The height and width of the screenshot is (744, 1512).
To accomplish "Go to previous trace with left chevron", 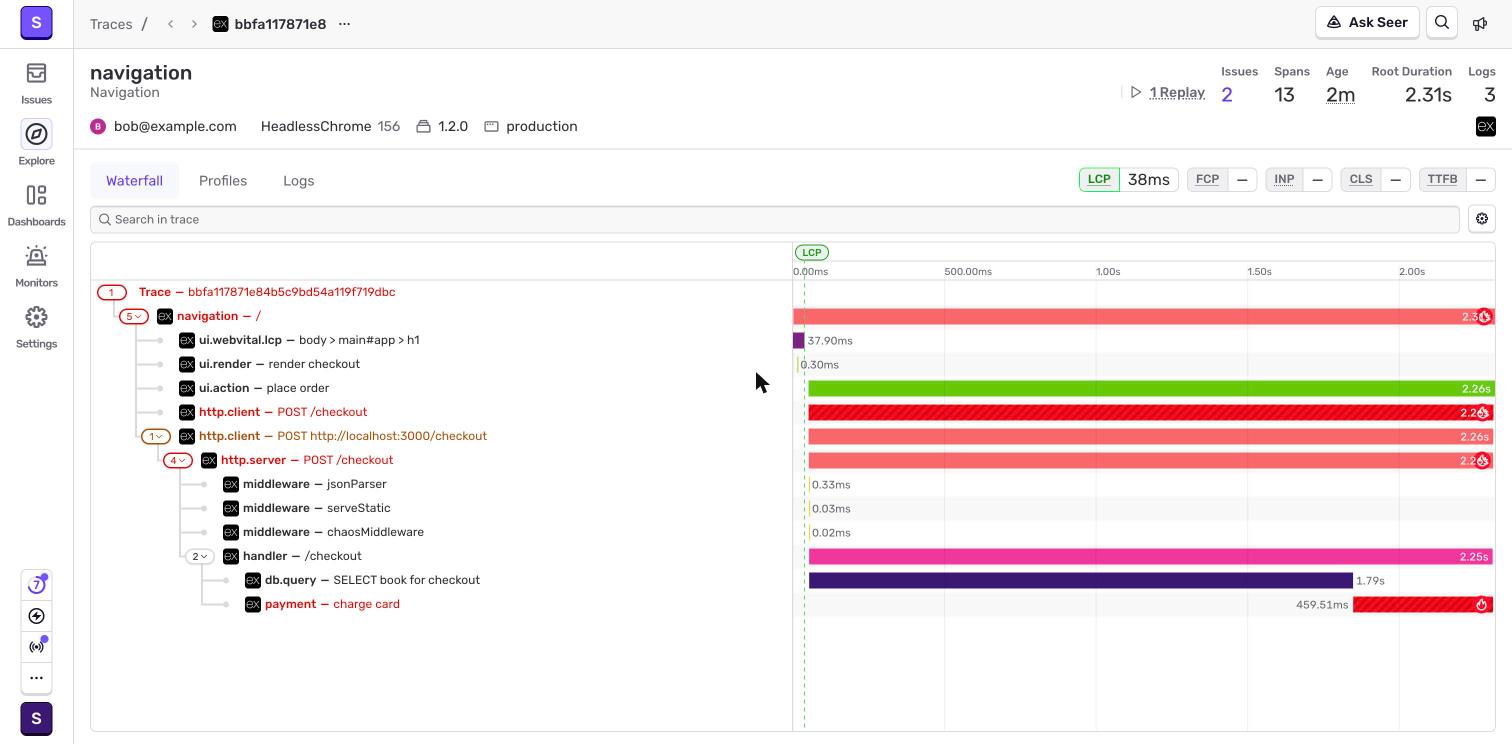I will click(171, 24).
